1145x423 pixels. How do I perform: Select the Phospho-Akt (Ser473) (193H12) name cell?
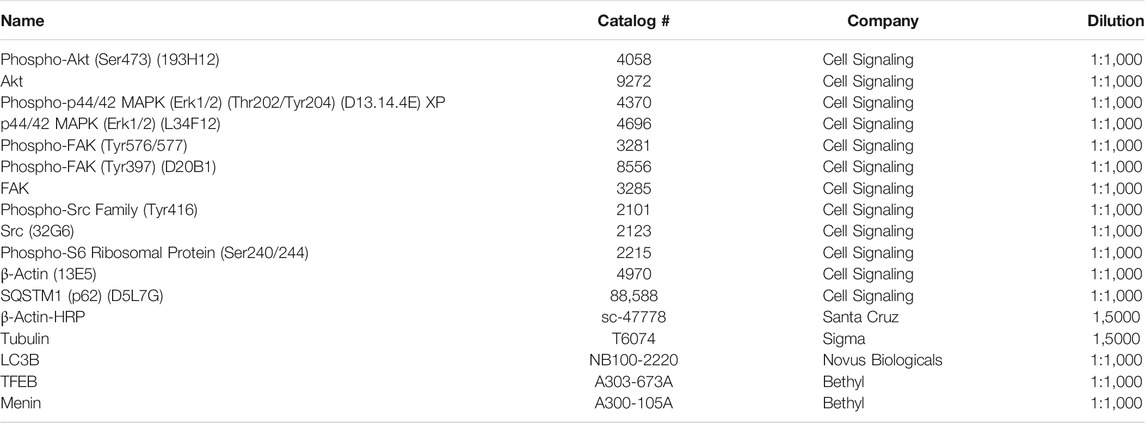110,59
